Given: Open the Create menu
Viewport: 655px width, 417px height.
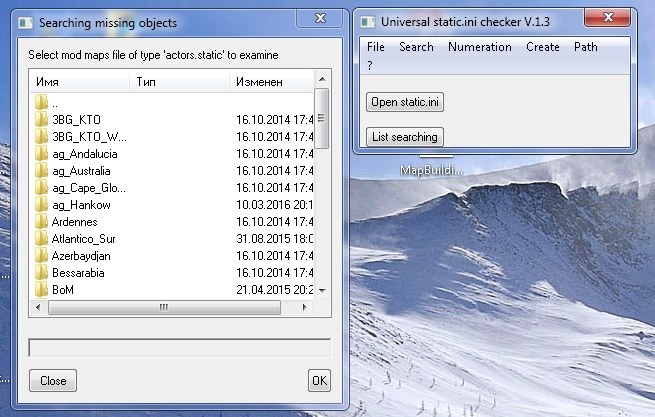Looking at the screenshot, I should pyautogui.click(x=543, y=47).
